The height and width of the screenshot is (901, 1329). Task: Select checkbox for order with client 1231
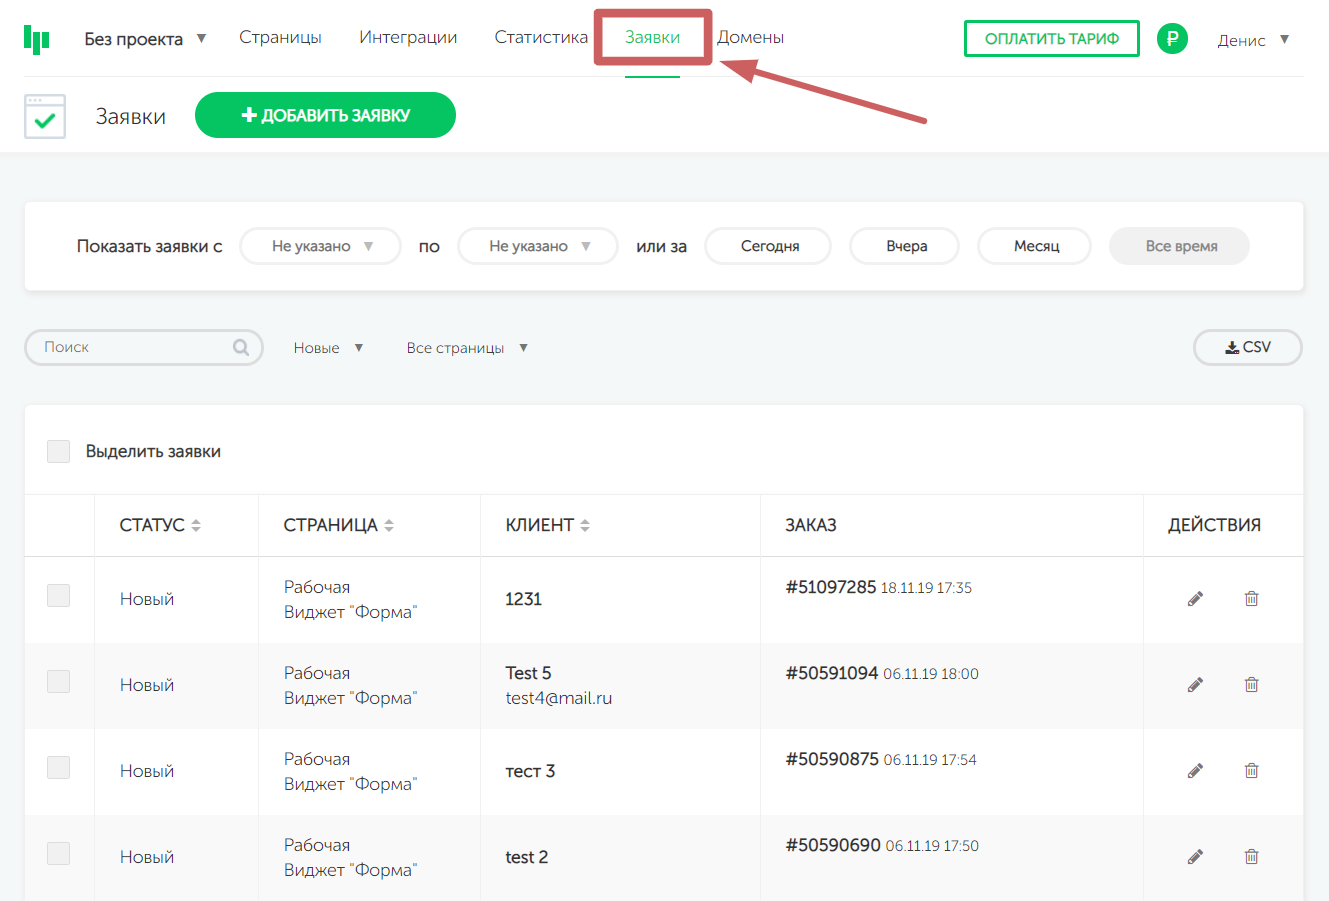[59, 596]
